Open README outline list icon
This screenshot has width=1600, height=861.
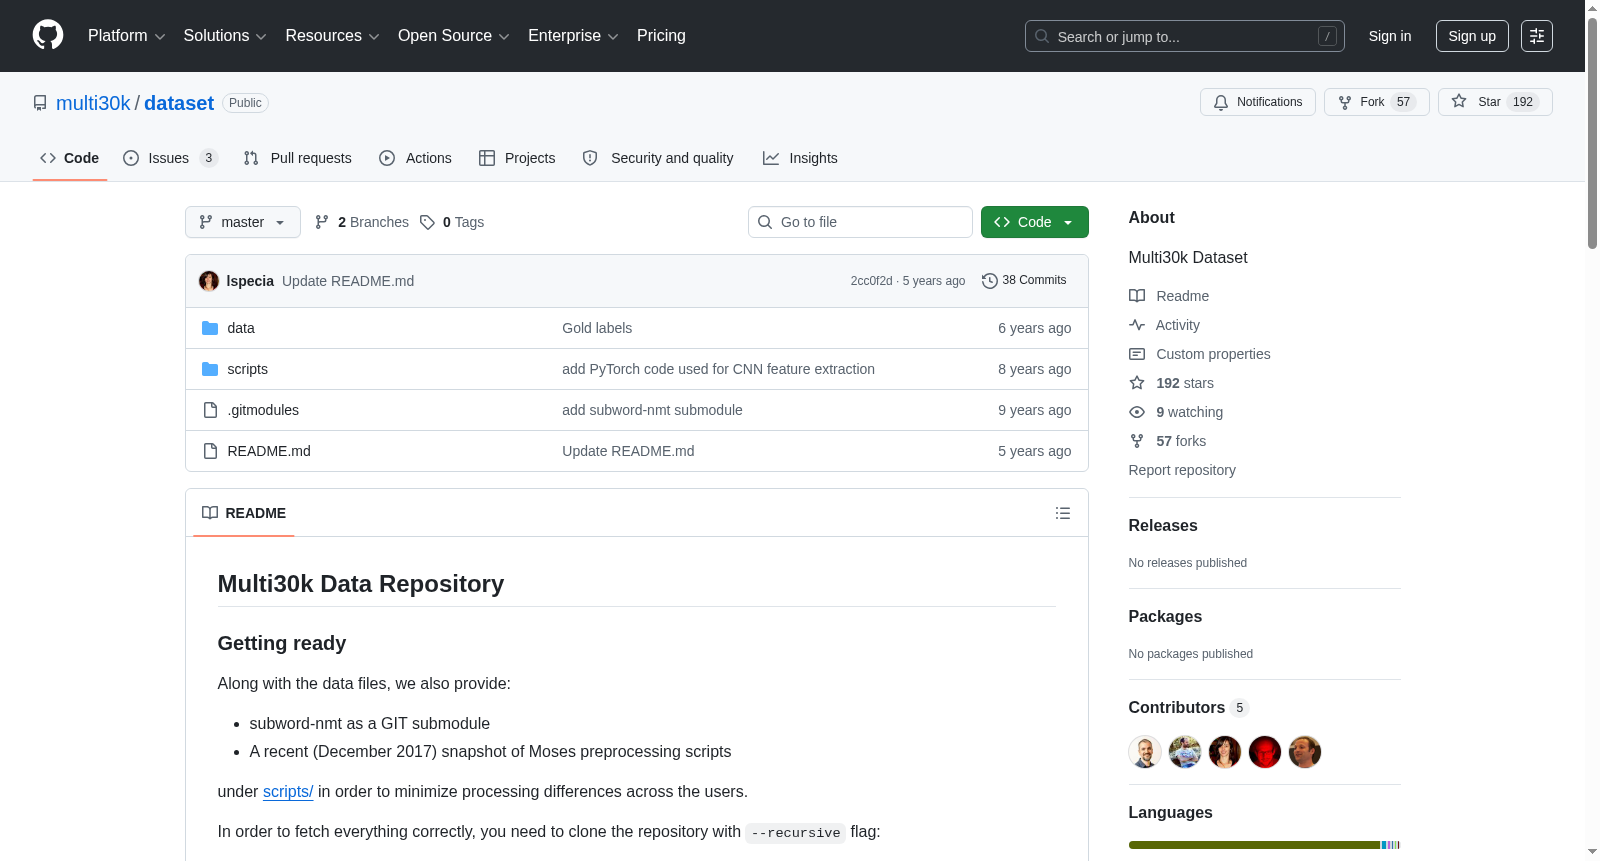(1062, 513)
